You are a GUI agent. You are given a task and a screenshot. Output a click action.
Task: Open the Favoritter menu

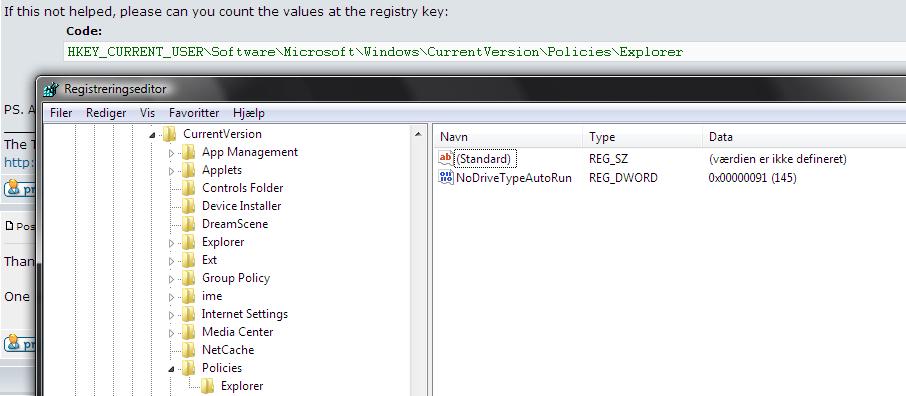click(194, 113)
